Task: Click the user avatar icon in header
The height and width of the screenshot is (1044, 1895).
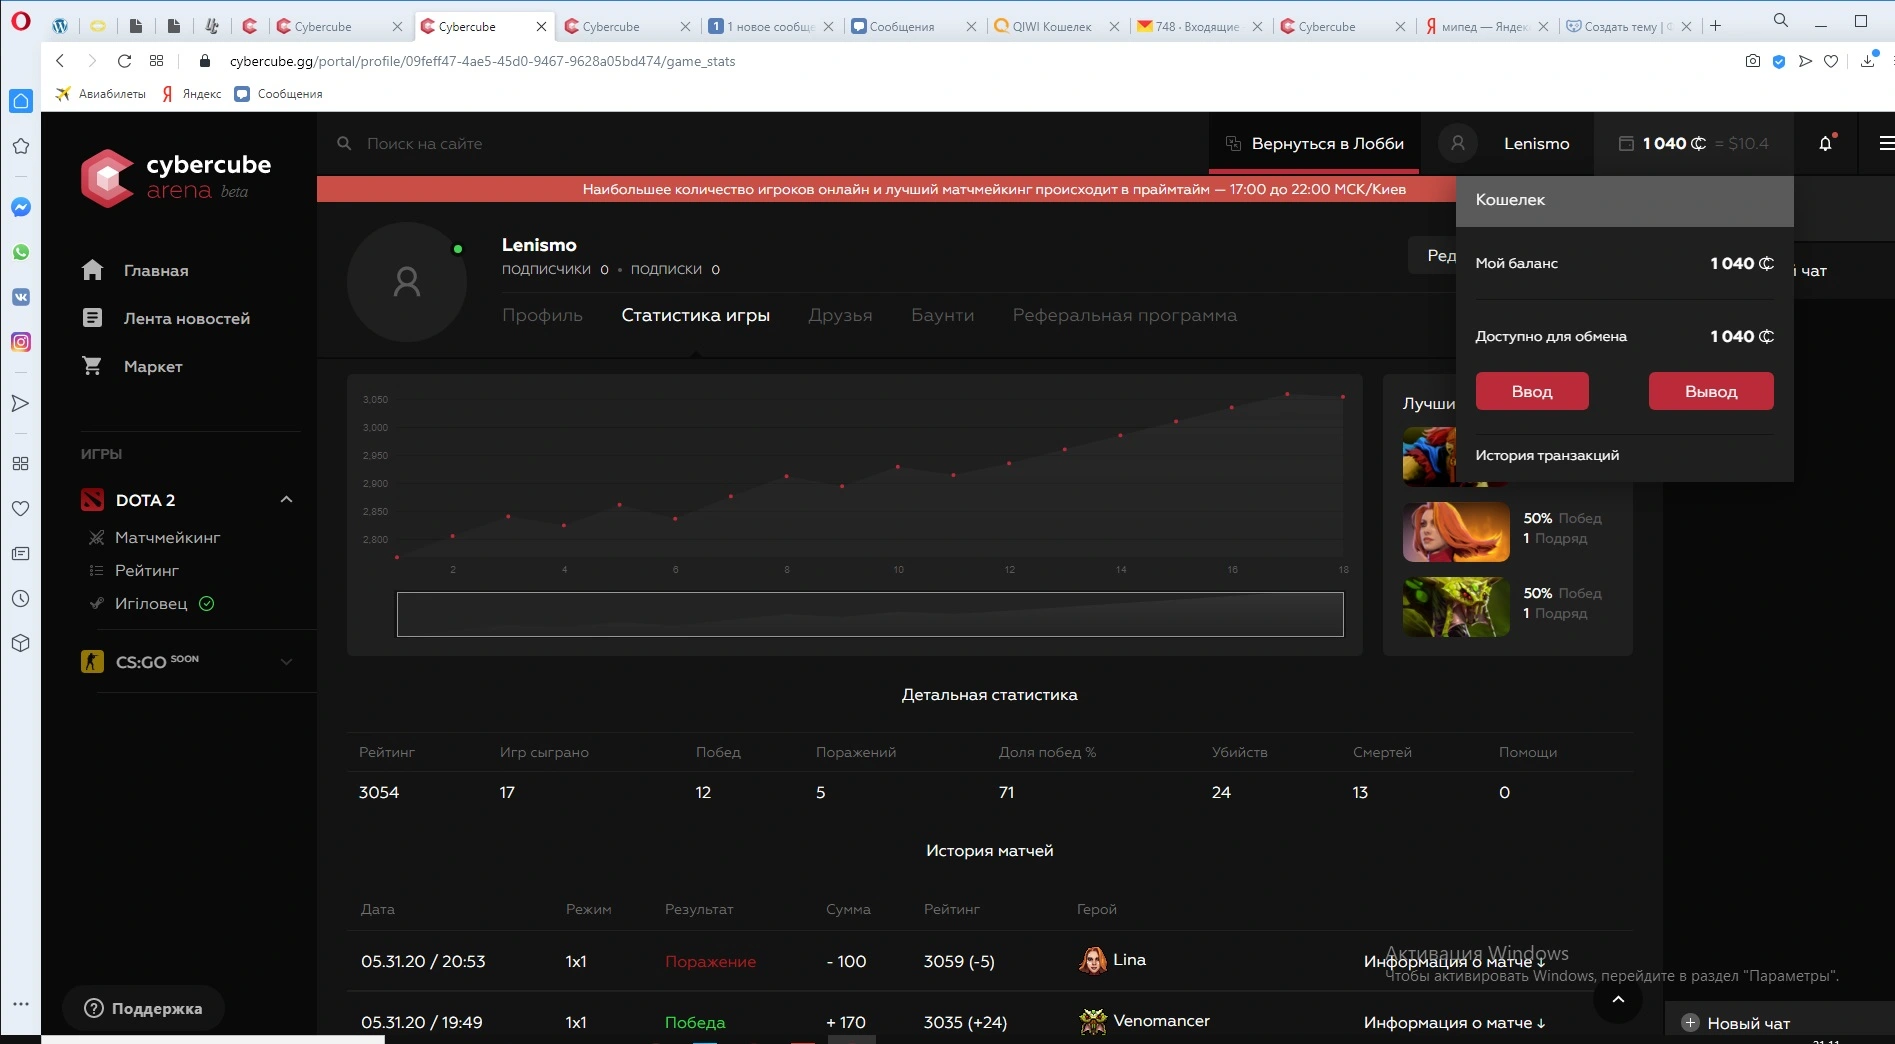Action: [1458, 143]
